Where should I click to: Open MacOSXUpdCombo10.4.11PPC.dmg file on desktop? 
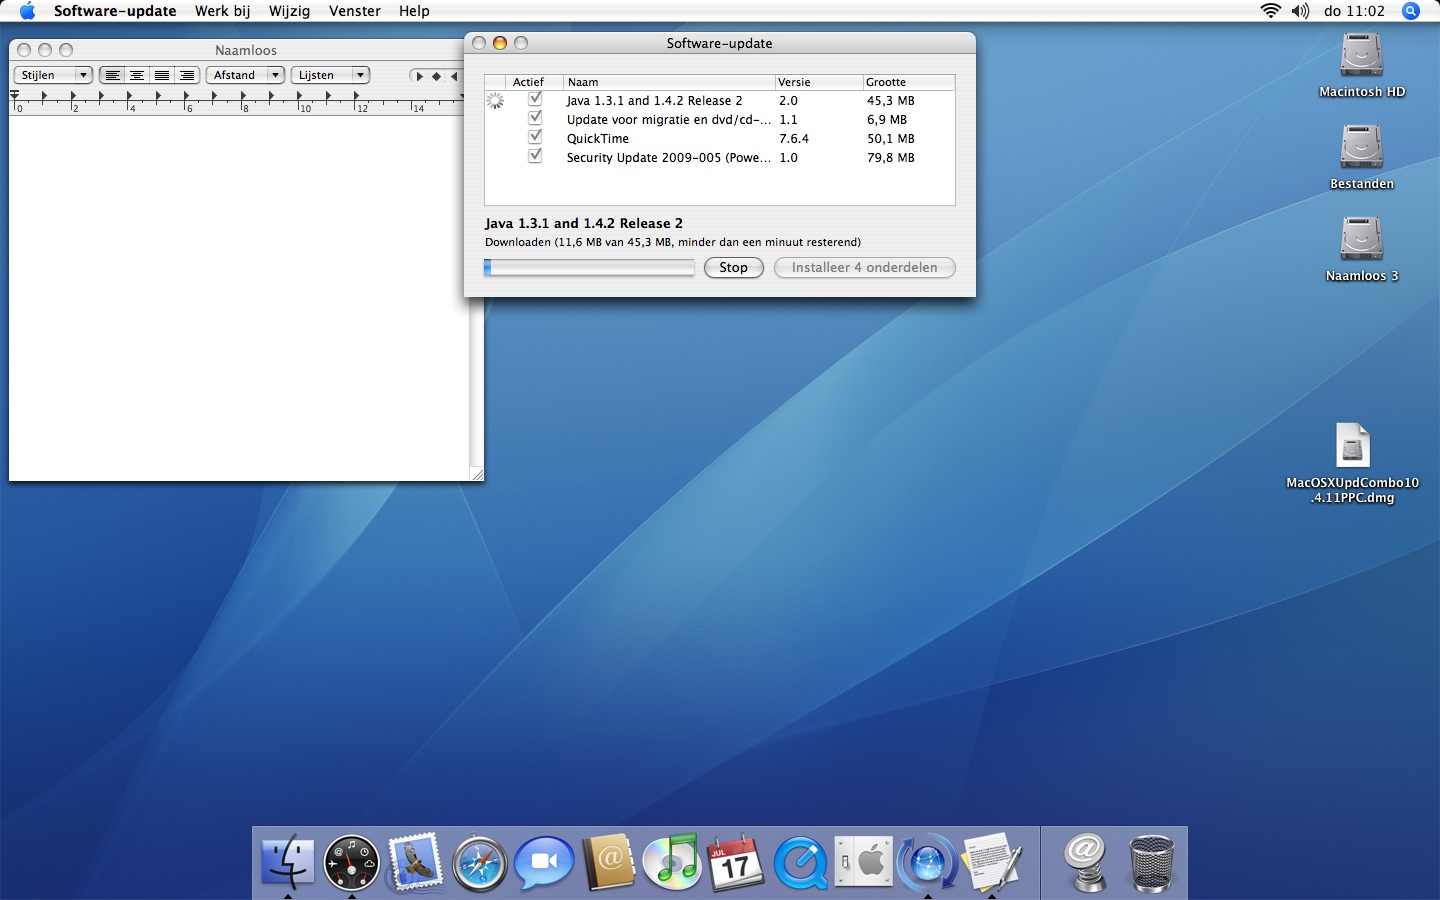pyautogui.click(x=1352, y=446)
